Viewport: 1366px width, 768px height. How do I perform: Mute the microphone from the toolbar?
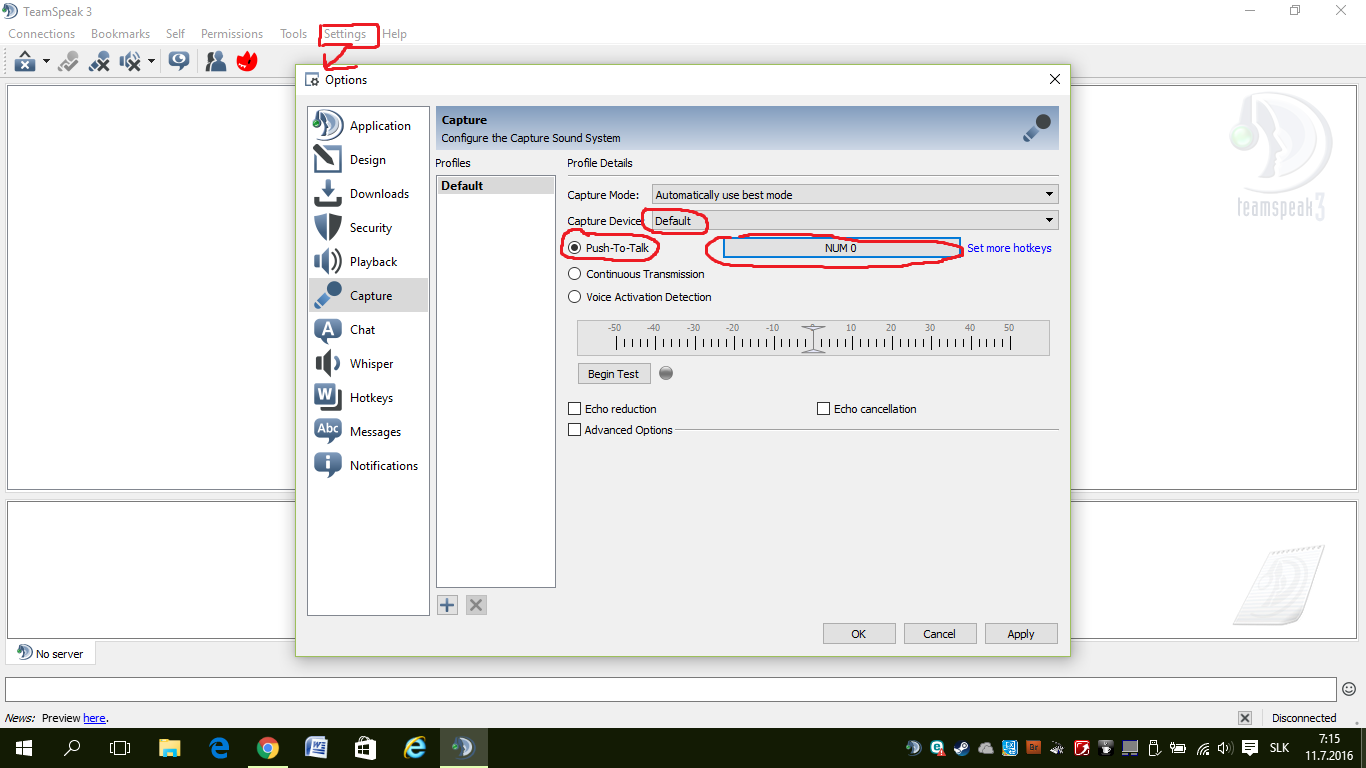click(99, 62)
